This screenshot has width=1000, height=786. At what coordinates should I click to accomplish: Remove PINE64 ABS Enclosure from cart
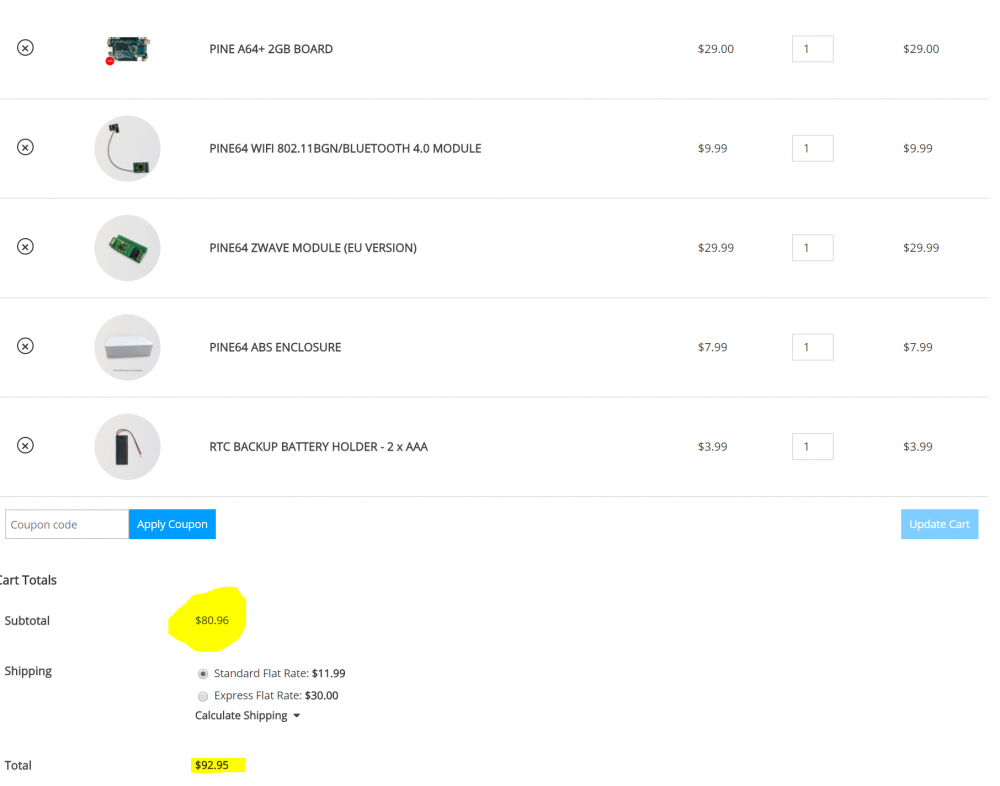[26, 346]
